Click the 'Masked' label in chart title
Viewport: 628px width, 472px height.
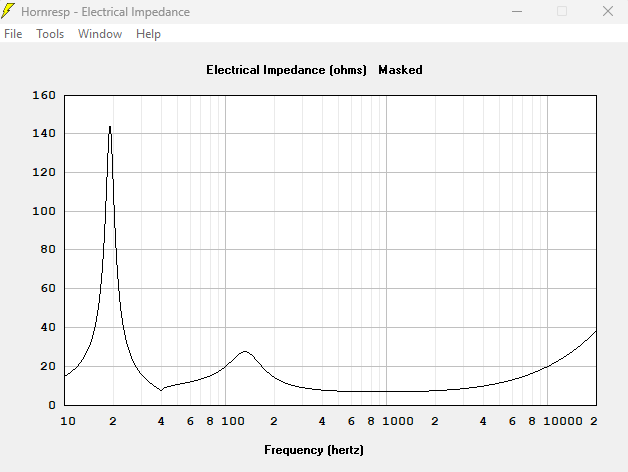(x=400, y=70)
